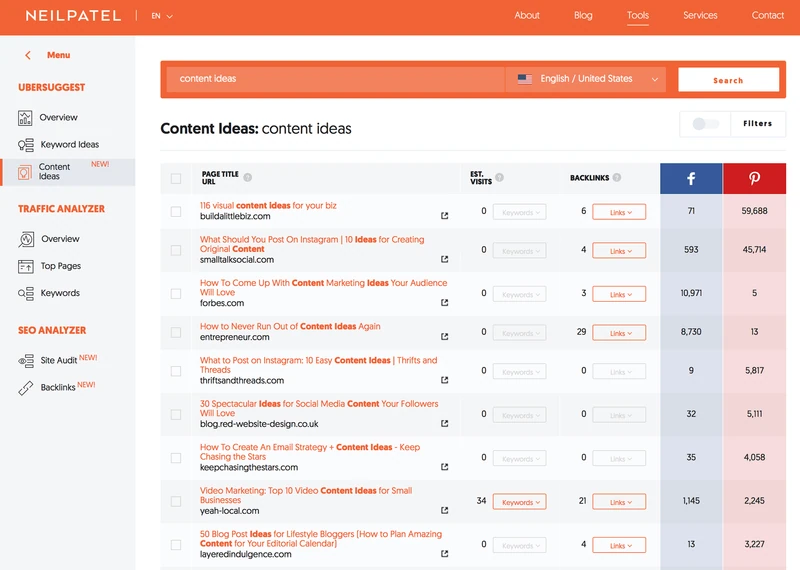Open forbes.com external link icon

coord(444,303)
